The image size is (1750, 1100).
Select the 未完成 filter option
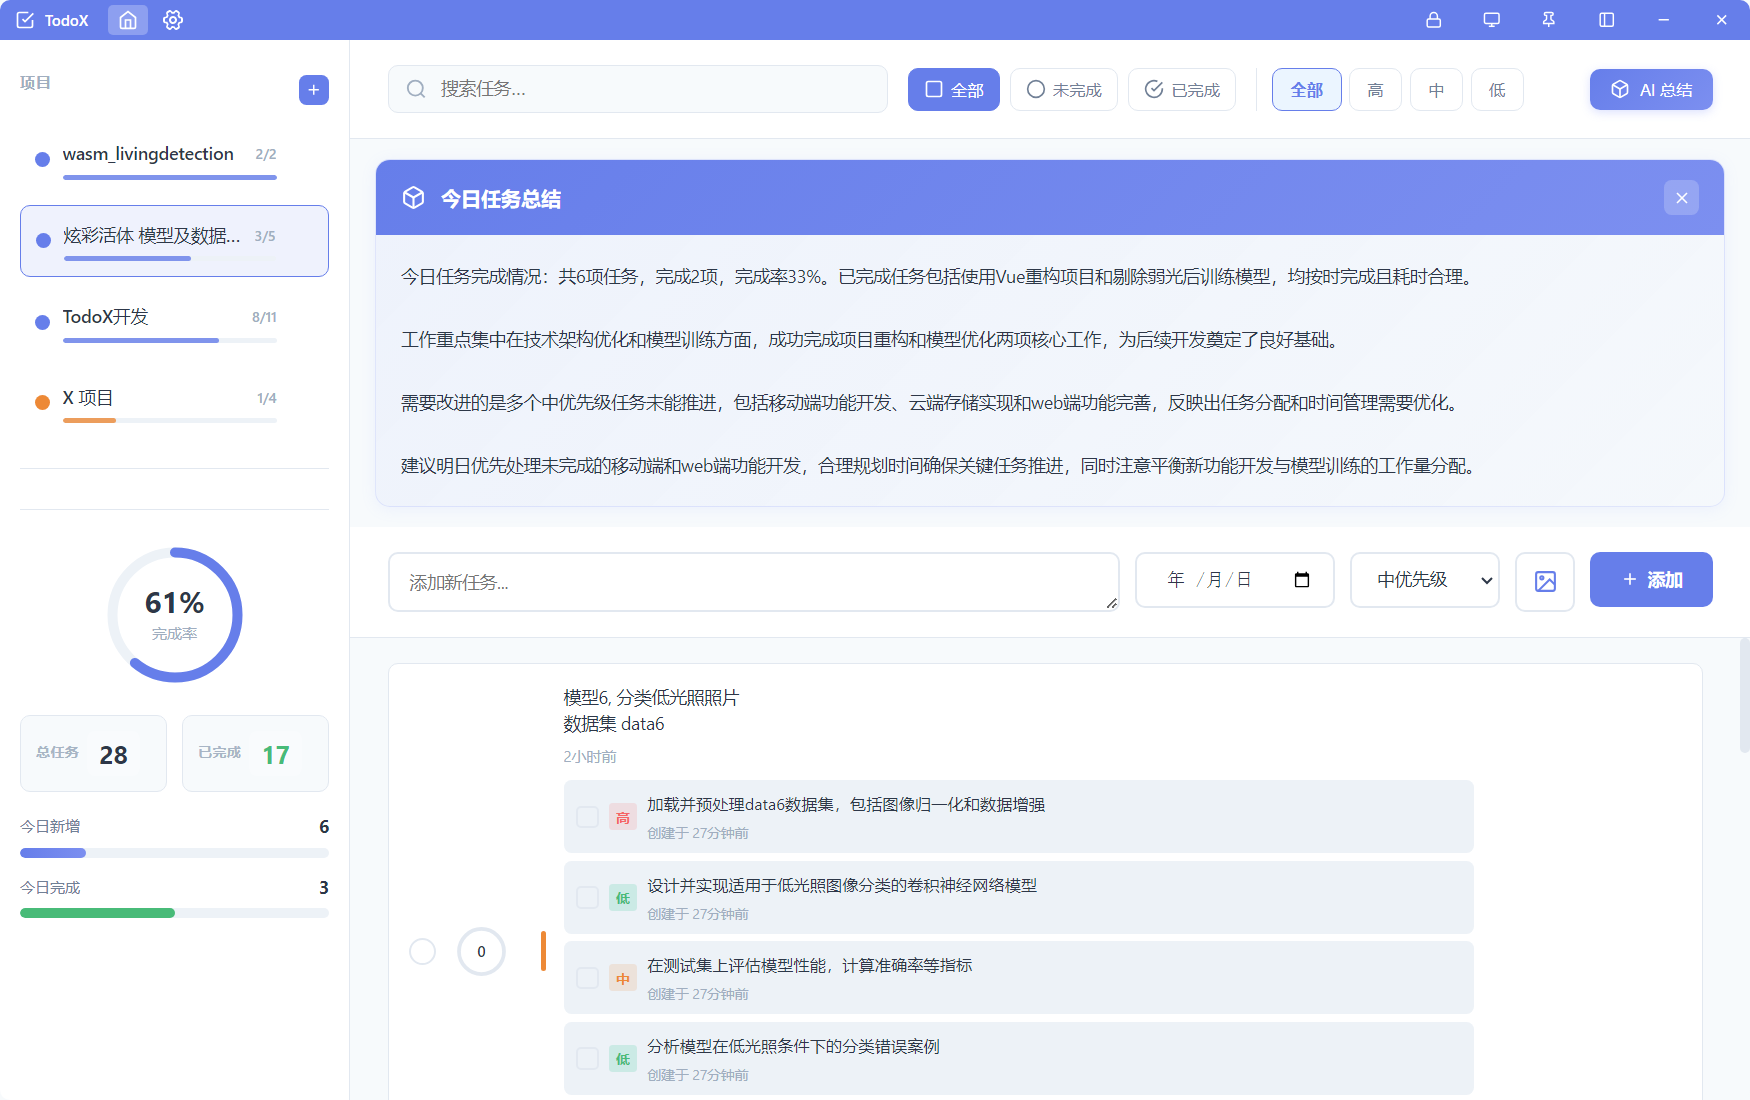1063,89
